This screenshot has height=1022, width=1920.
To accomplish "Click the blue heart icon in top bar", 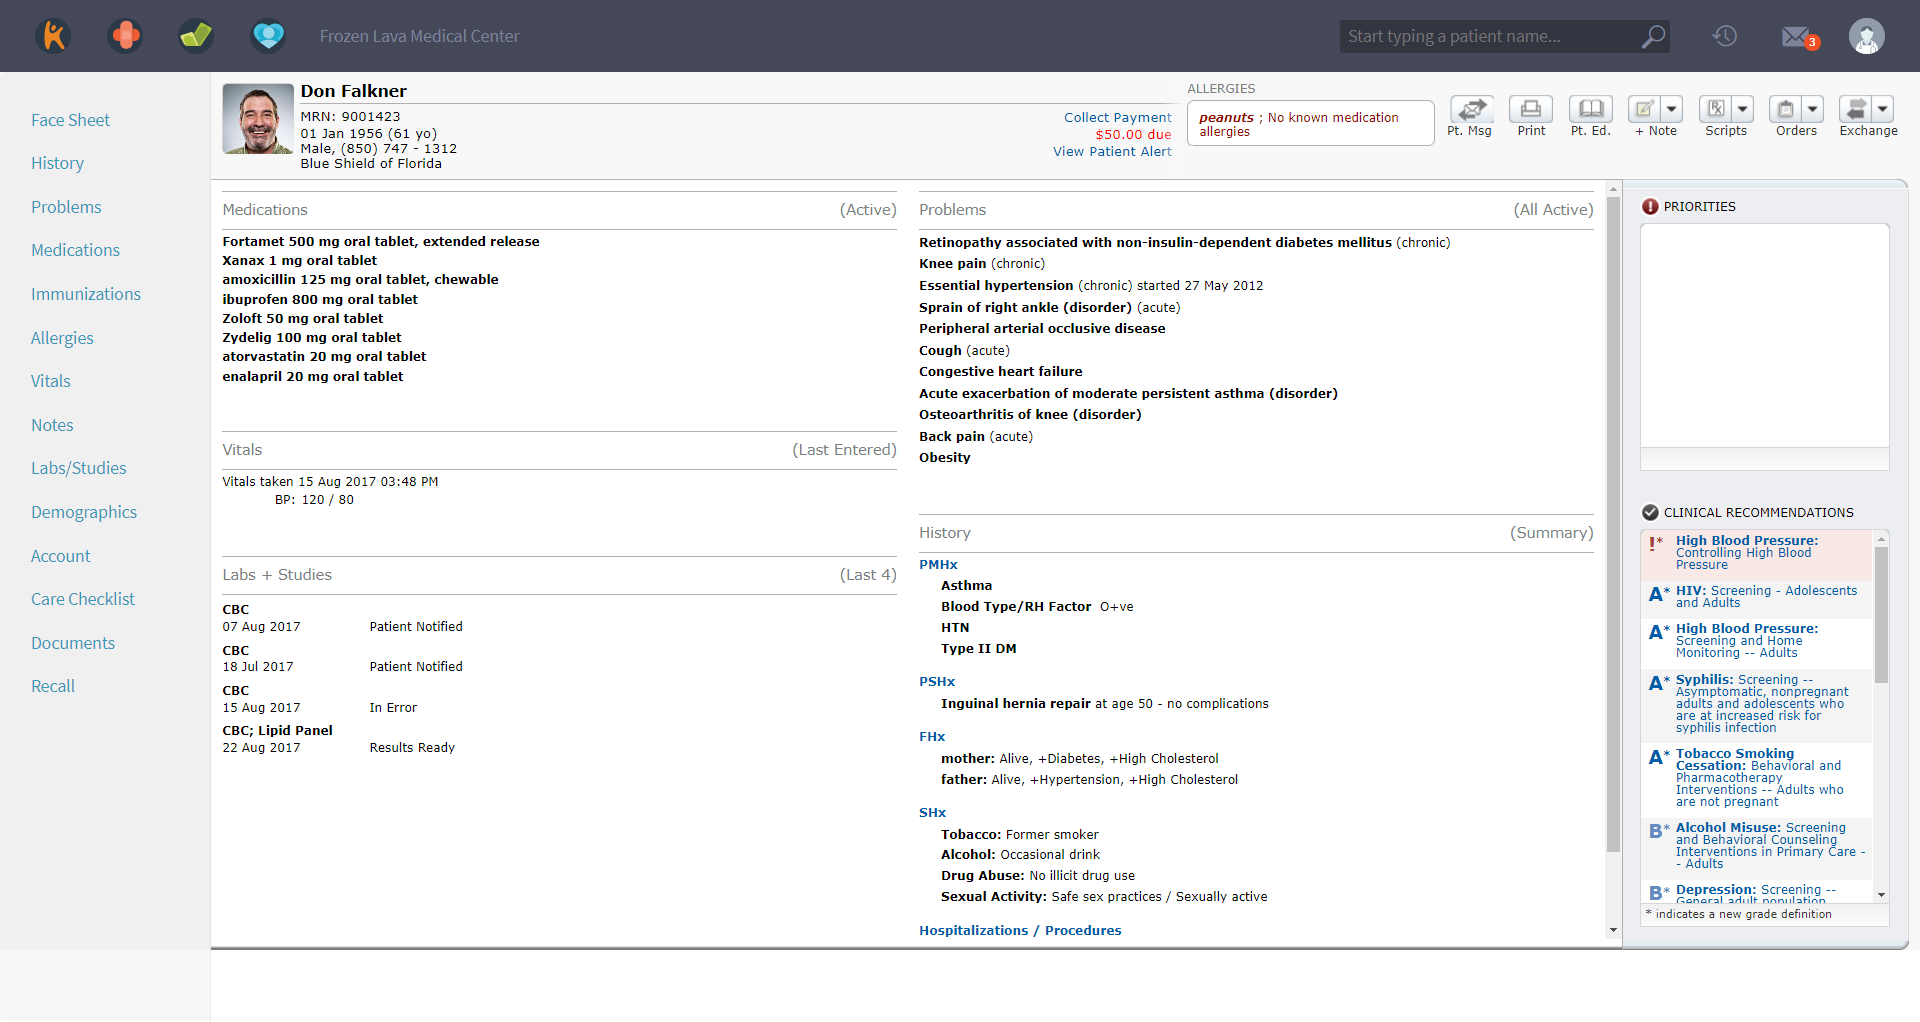I will tap(268, 36).
